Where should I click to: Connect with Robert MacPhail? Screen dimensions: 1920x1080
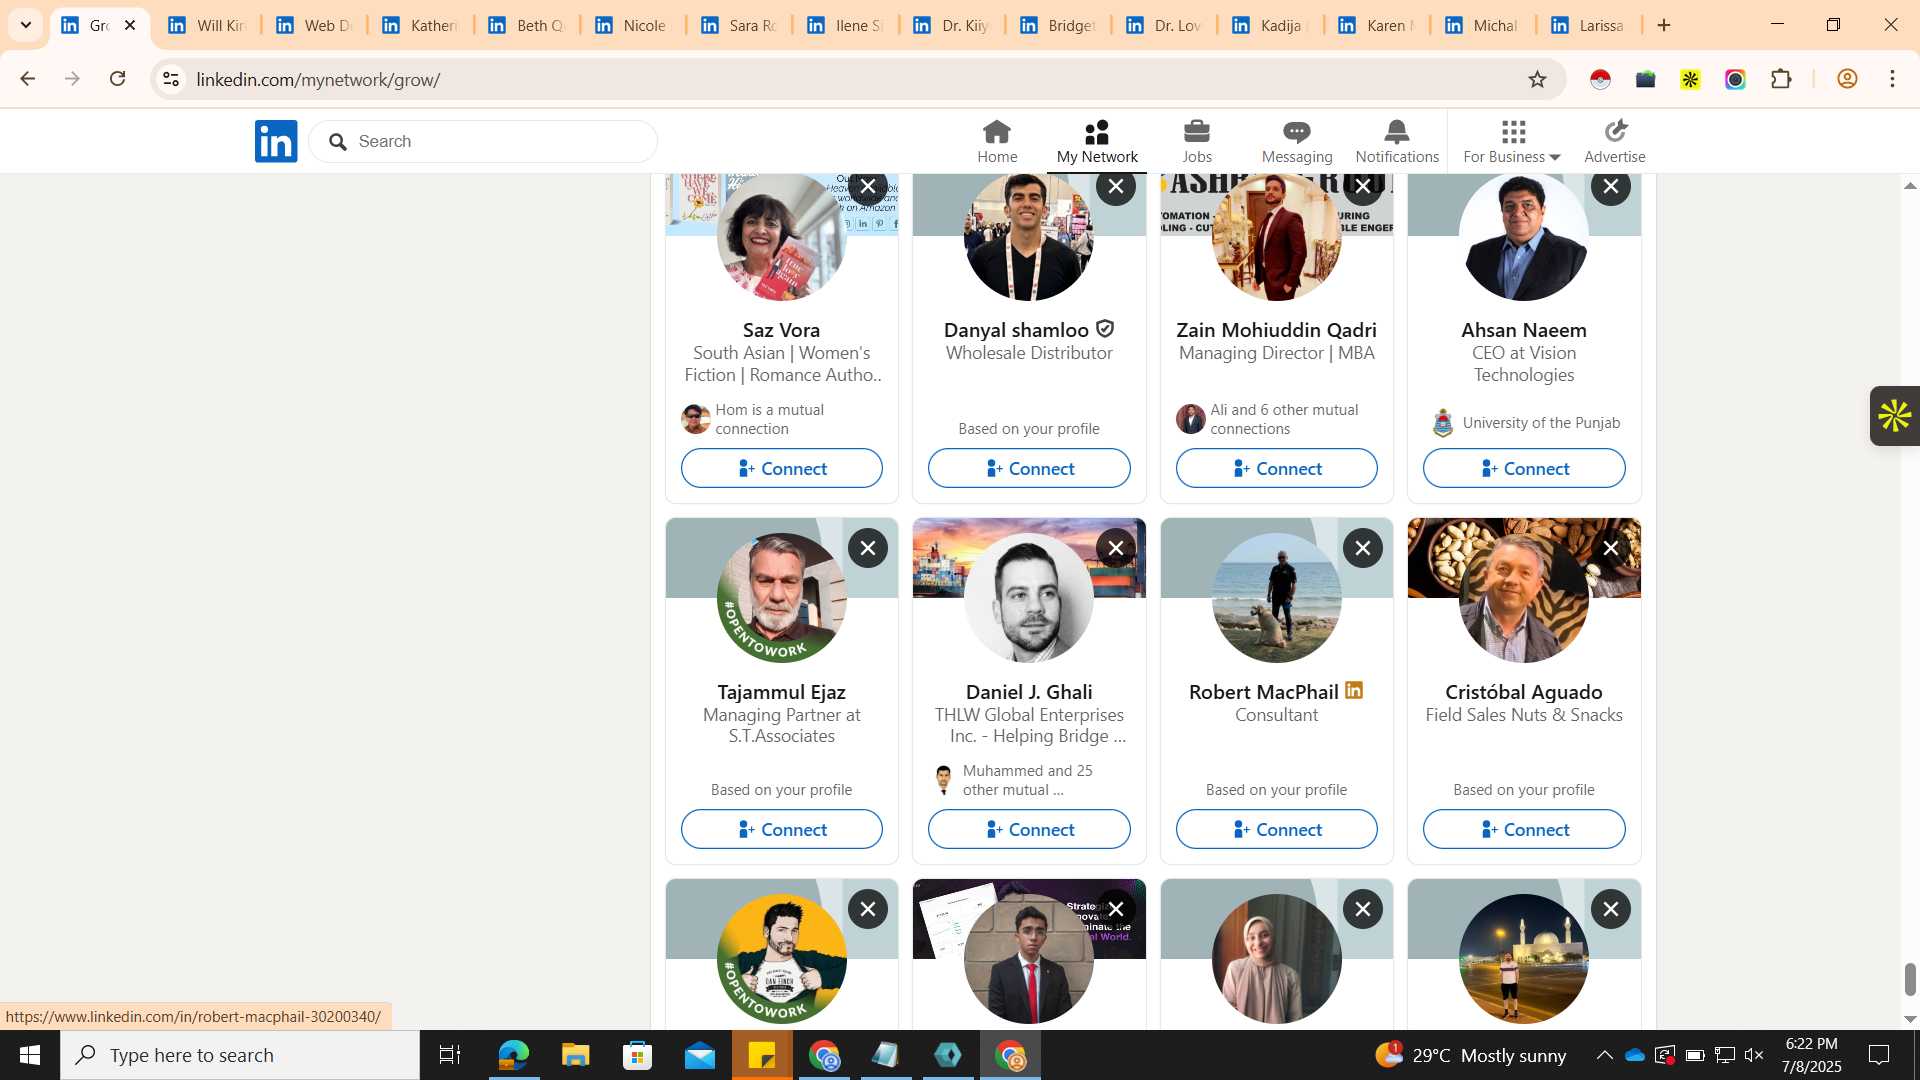[1277, 829]
